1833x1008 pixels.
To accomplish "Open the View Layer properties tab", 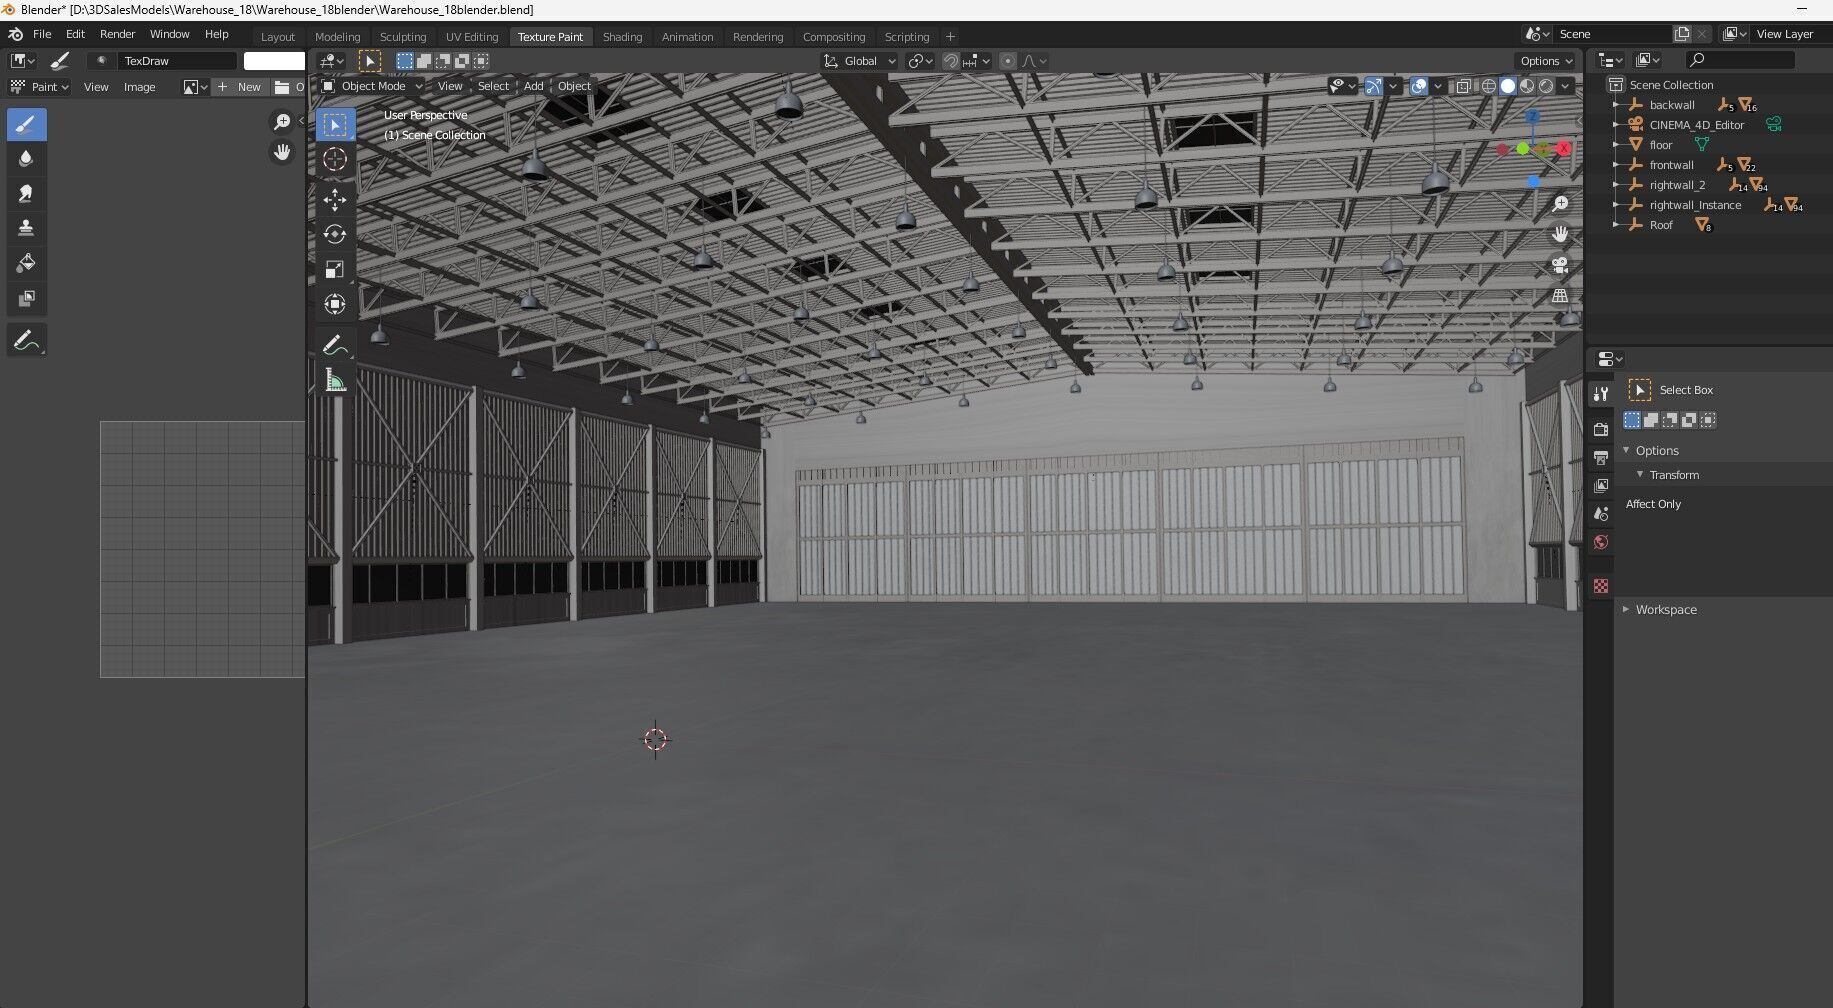I will click(1601, 485).
